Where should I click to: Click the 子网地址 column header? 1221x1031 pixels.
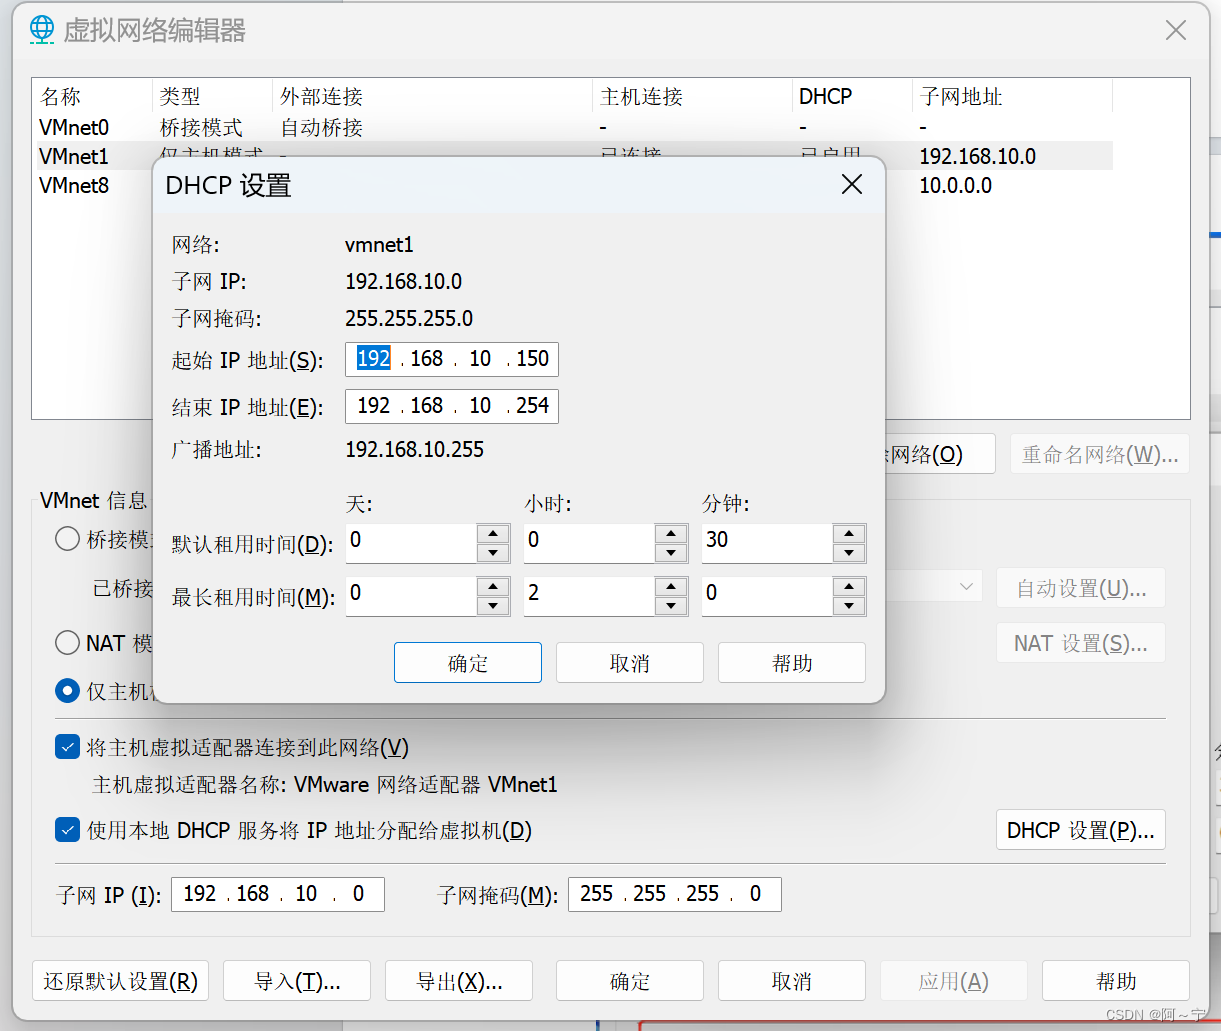coord(1012,96)
